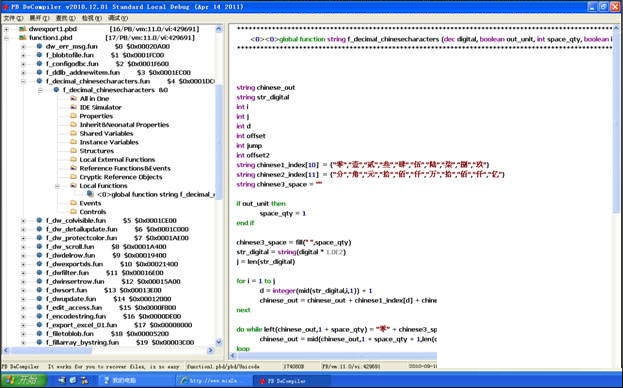Collapse the function1.pbd tree node

pyautogui.click(x=6, y=38)
